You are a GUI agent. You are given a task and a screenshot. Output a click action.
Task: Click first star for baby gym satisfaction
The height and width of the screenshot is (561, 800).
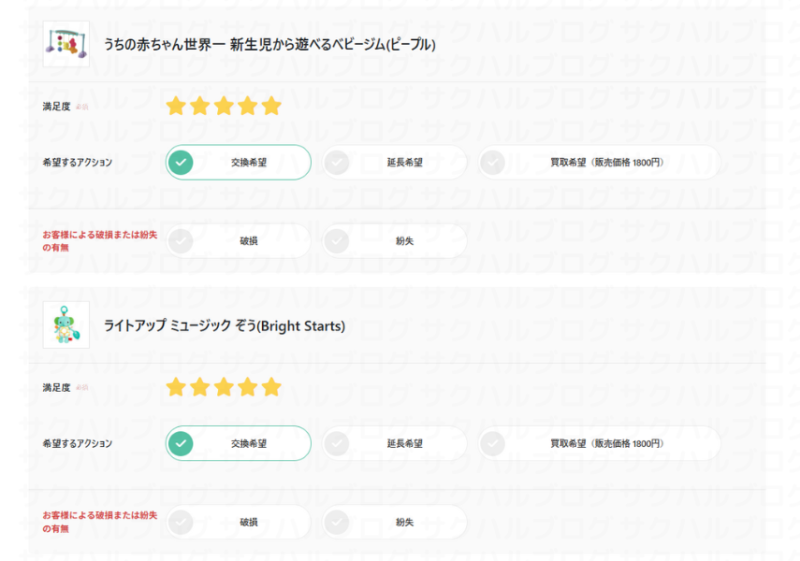tap(177, 106)
